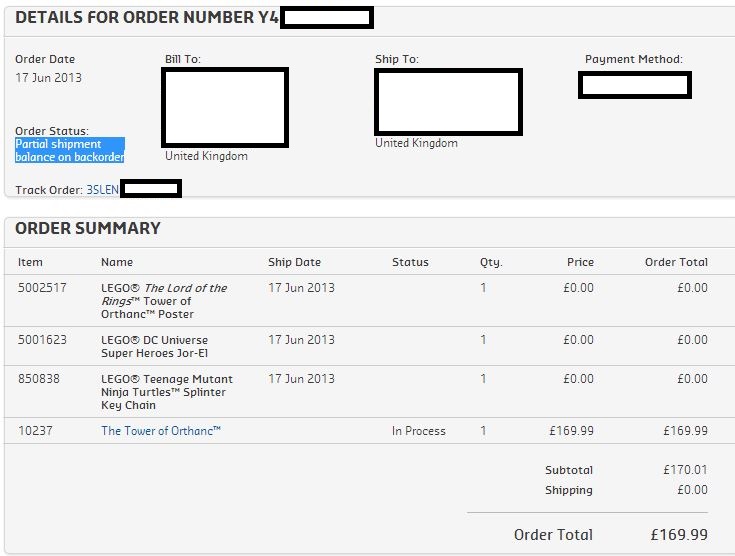Click the Price column header
This screenshot has width=735, height=556.
click(x=580, y=262)
